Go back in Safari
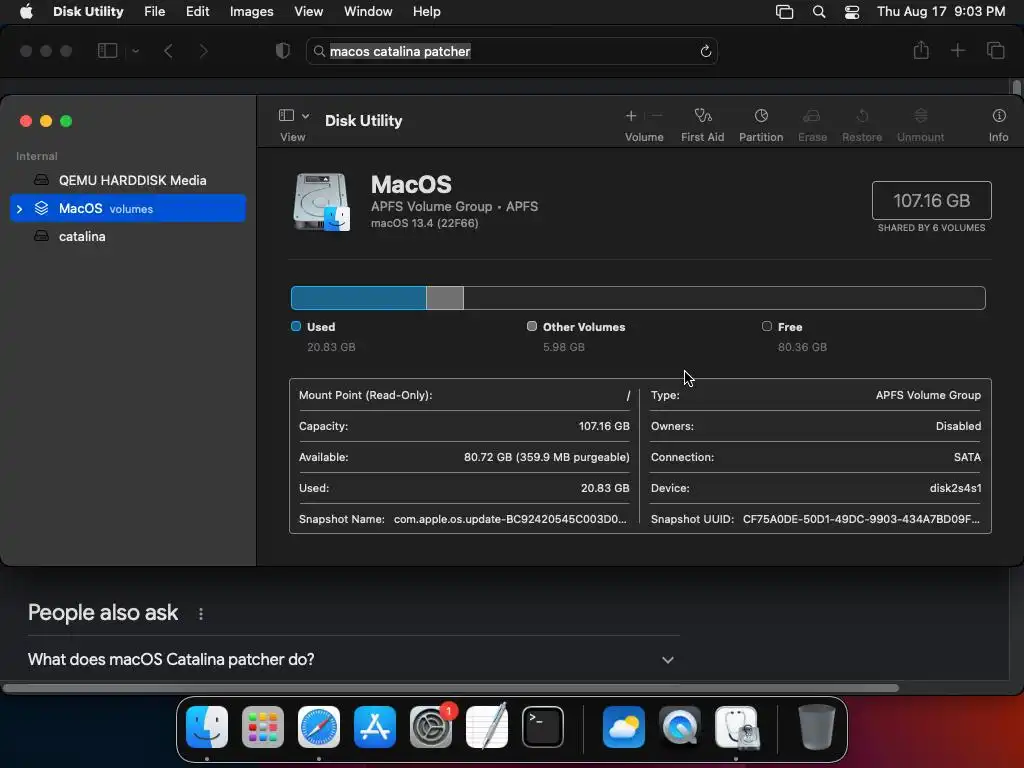The height and width of the screenshot is (768, 1024). [x=168, y=50]
